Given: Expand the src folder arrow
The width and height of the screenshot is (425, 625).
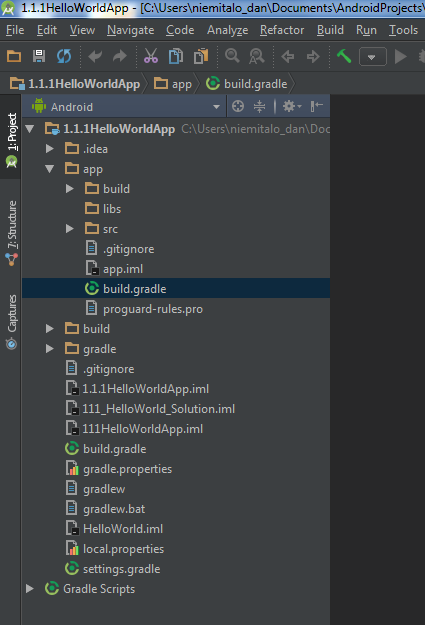Looking at the screenshot, I should [70, 229].
